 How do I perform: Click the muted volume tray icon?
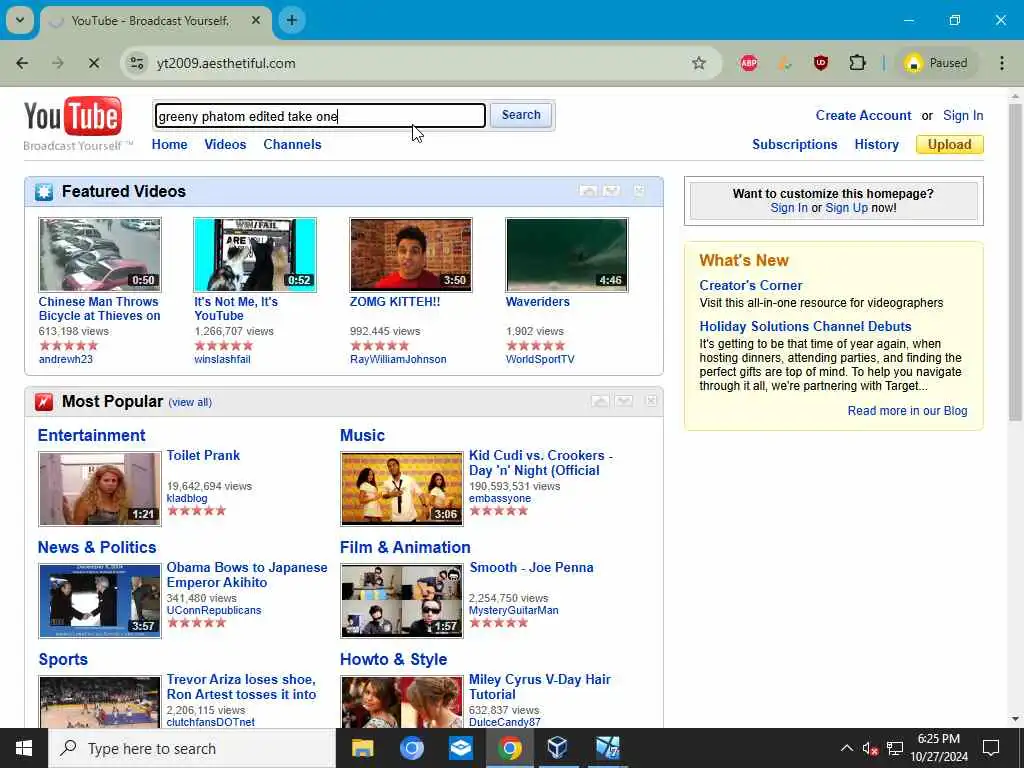pyautogui.click(x=870, y=748)
